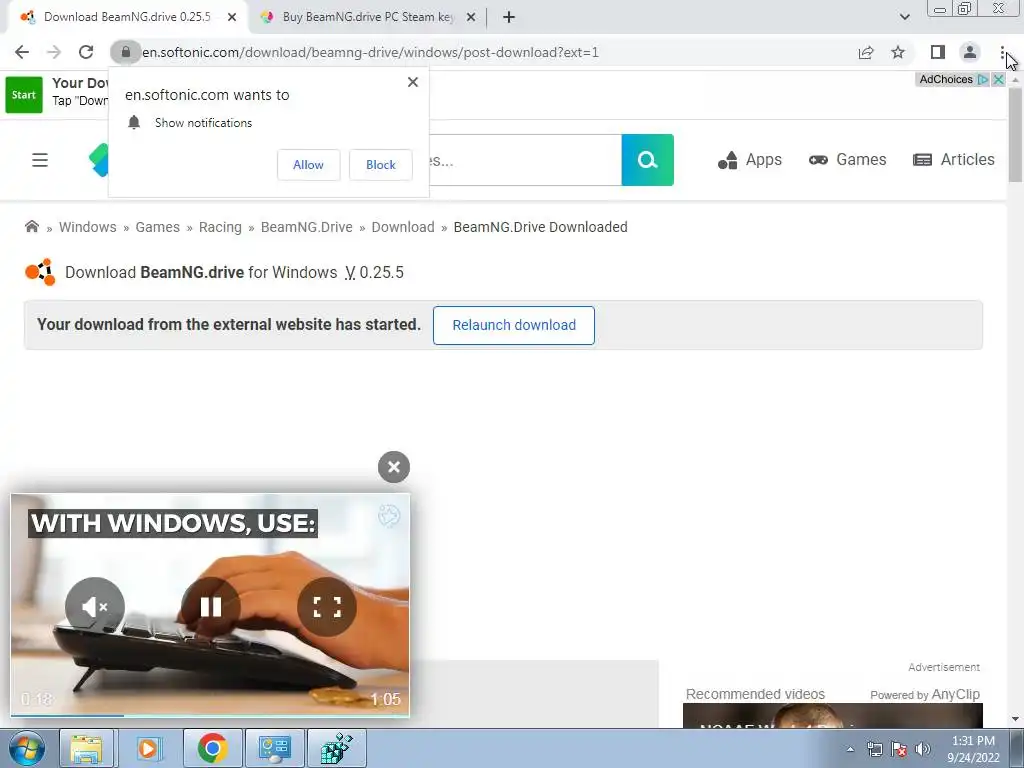The height and width of the screenshot is (768, 1024).
Task: Go to Softonic home via breadcrumb icon
Action: click(x=31, y=227)
